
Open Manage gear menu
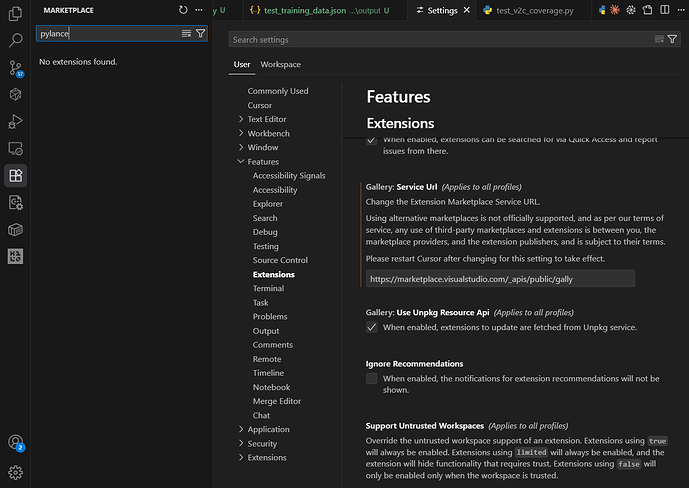(x=15, y=473)
